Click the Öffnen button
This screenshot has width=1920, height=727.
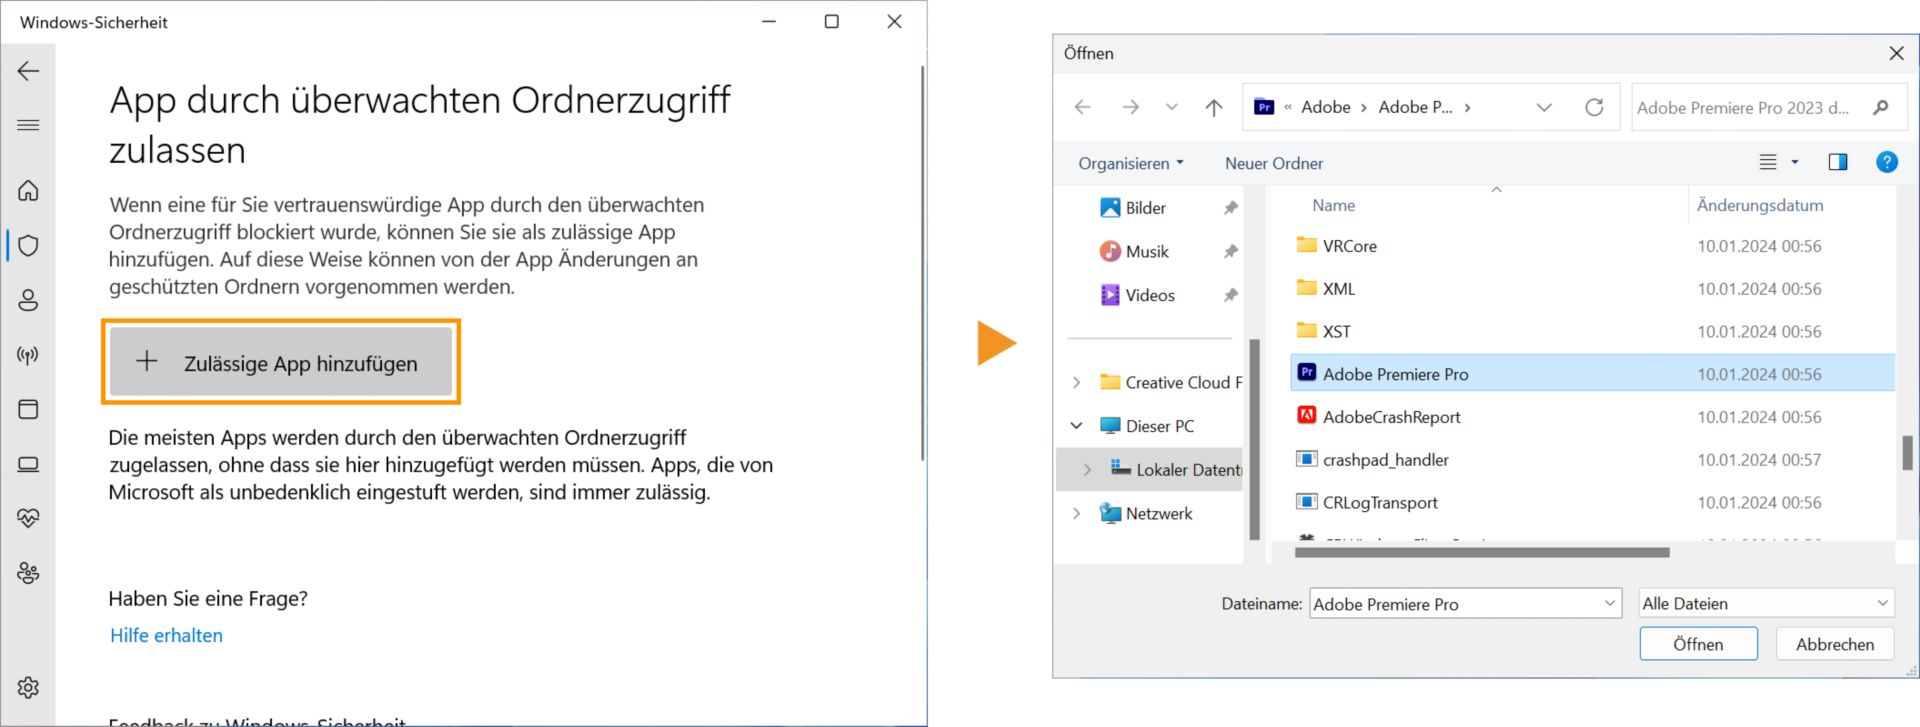[1698, 644]
